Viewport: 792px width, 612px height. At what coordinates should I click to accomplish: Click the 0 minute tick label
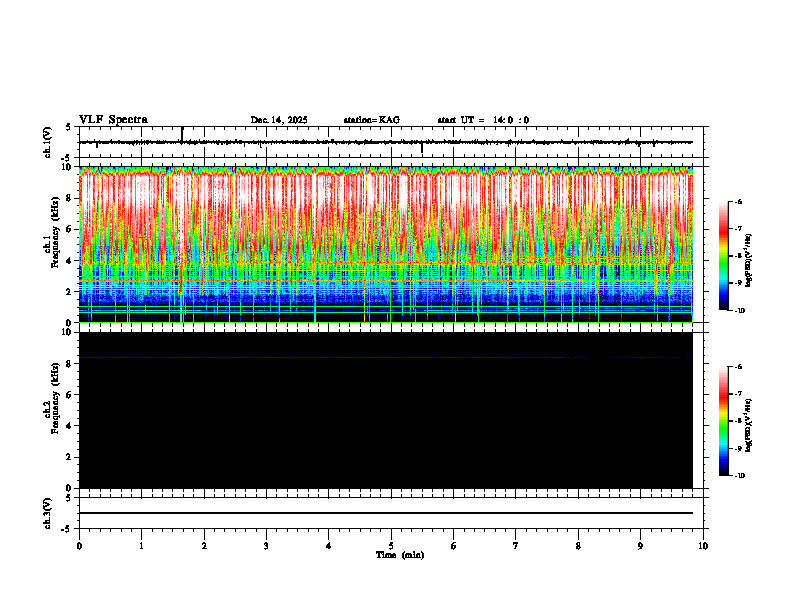point(79,546)
